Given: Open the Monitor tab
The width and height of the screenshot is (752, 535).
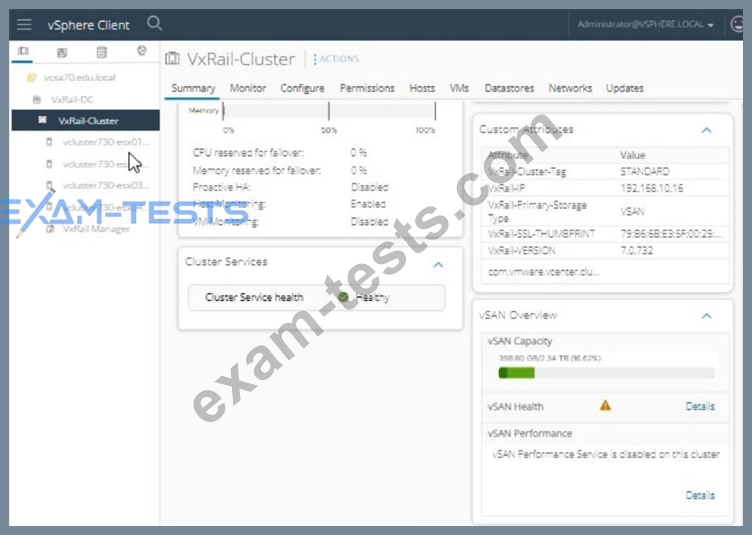Looking at the screenshot, I should (x=247, y=88).
